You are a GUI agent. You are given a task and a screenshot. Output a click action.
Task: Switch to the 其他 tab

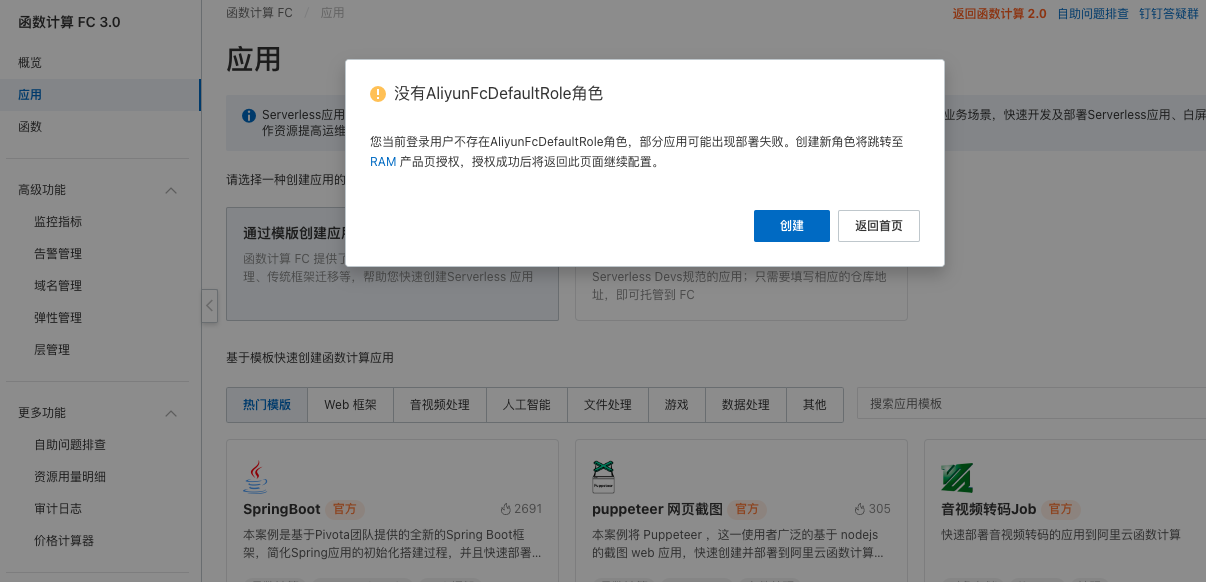(x=815, y=405)
